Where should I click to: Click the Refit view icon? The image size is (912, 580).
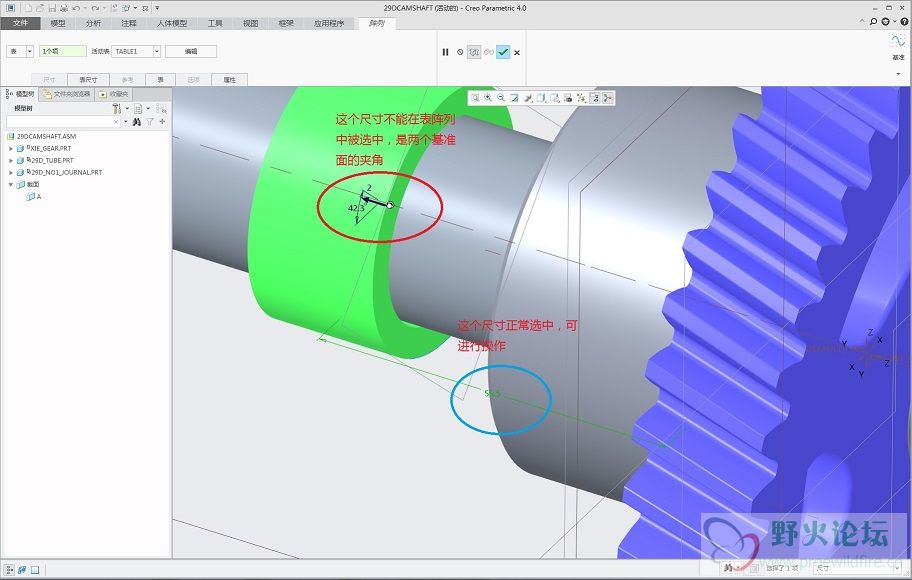[x=475, y=98]
